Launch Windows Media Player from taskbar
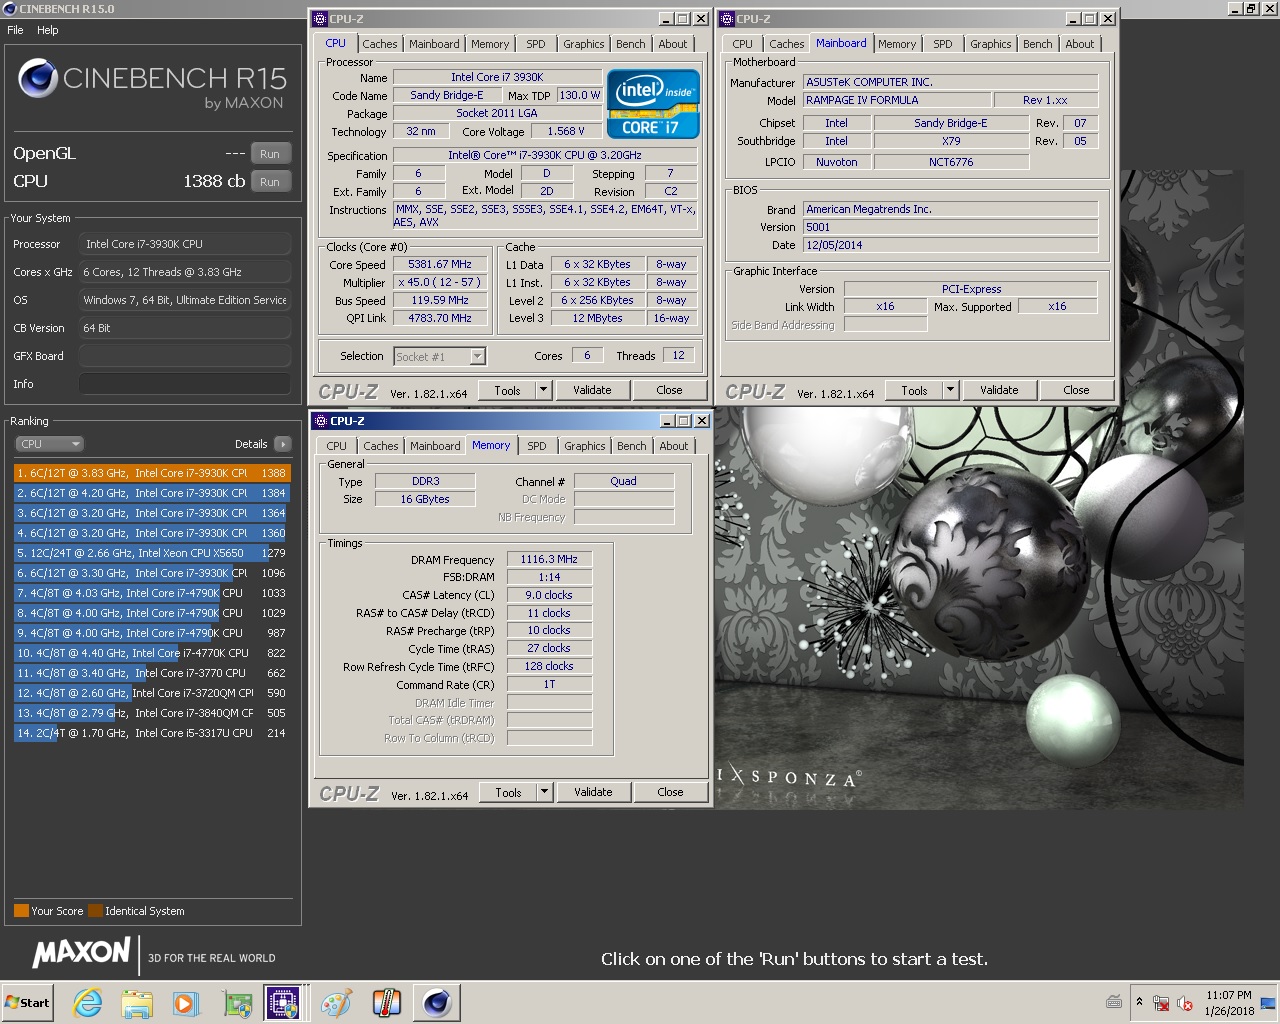Viewport: 1280px width, 1024px height. coord(186,1002)
